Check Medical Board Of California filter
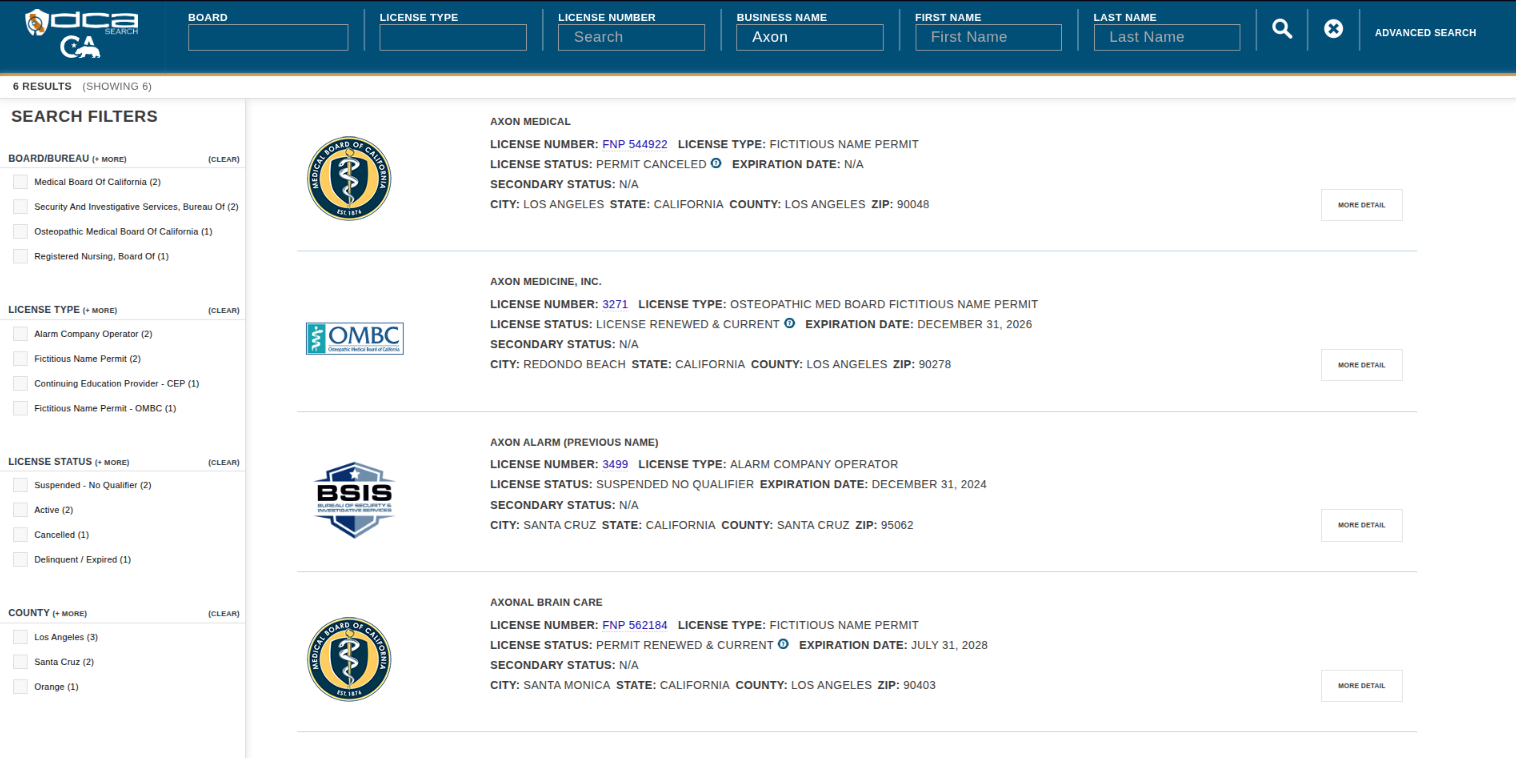This screenshot has width=1516, height=758. [20, 182]
